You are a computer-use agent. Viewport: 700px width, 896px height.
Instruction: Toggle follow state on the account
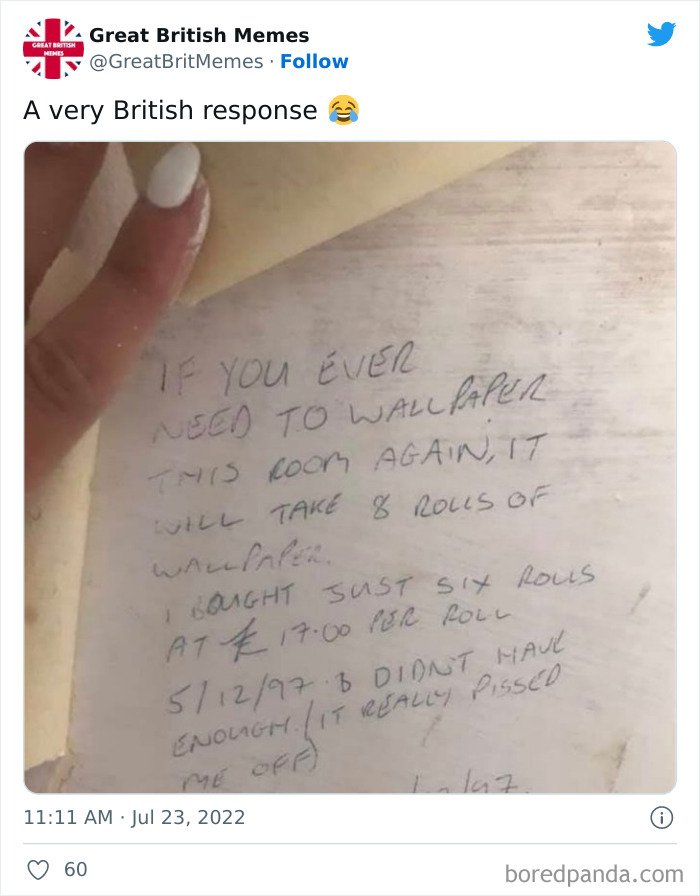(315, 61)
